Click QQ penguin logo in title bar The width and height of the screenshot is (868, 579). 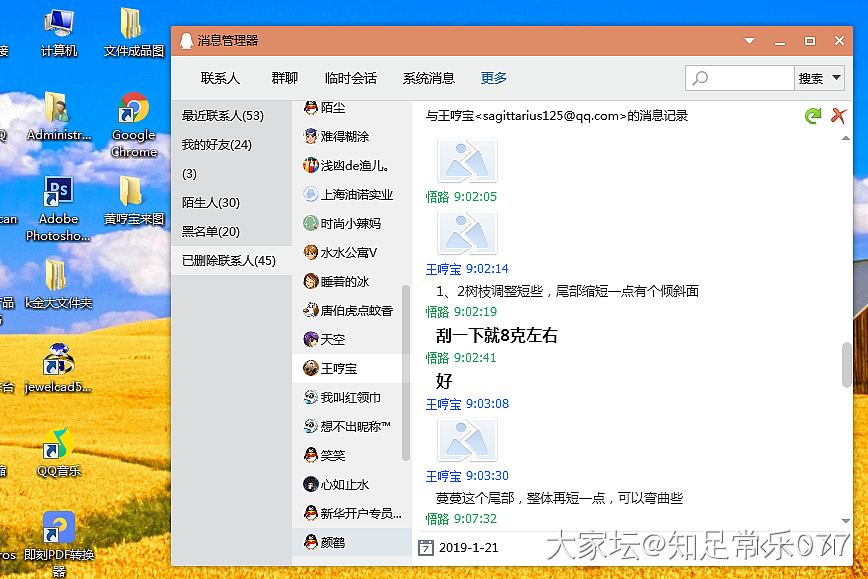pos(185,41)
